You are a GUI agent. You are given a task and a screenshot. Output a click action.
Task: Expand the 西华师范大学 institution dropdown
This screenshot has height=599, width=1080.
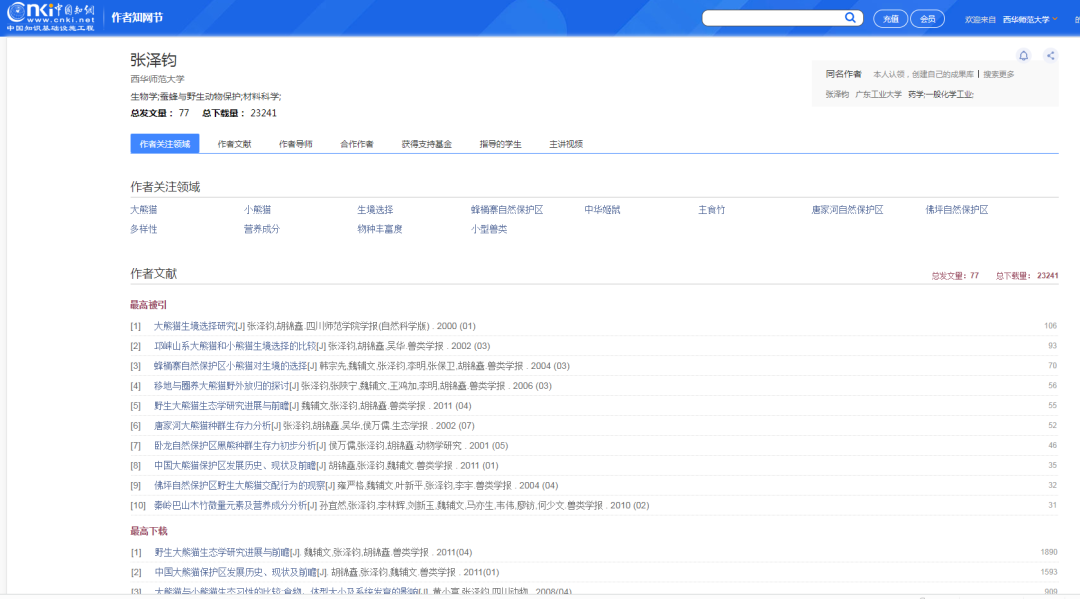pos(1030,19)
